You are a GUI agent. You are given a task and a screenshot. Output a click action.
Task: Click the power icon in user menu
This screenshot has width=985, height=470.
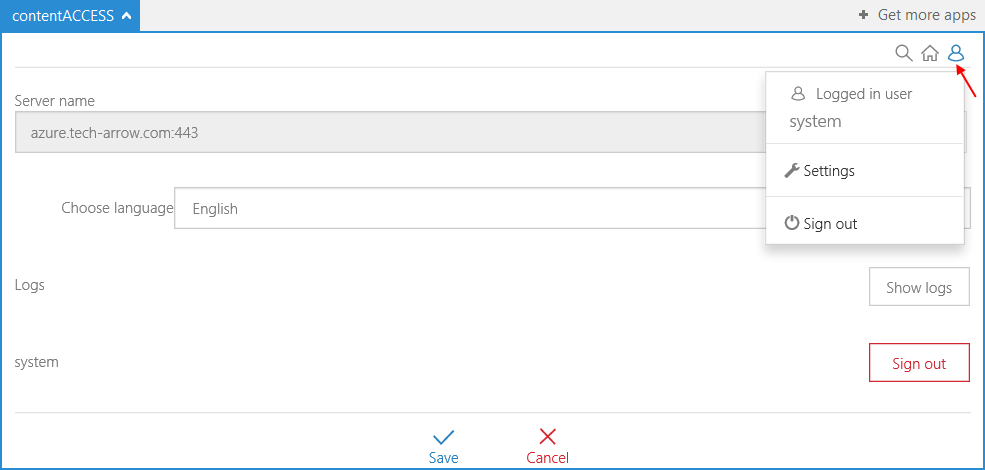[x=792, y=224]
